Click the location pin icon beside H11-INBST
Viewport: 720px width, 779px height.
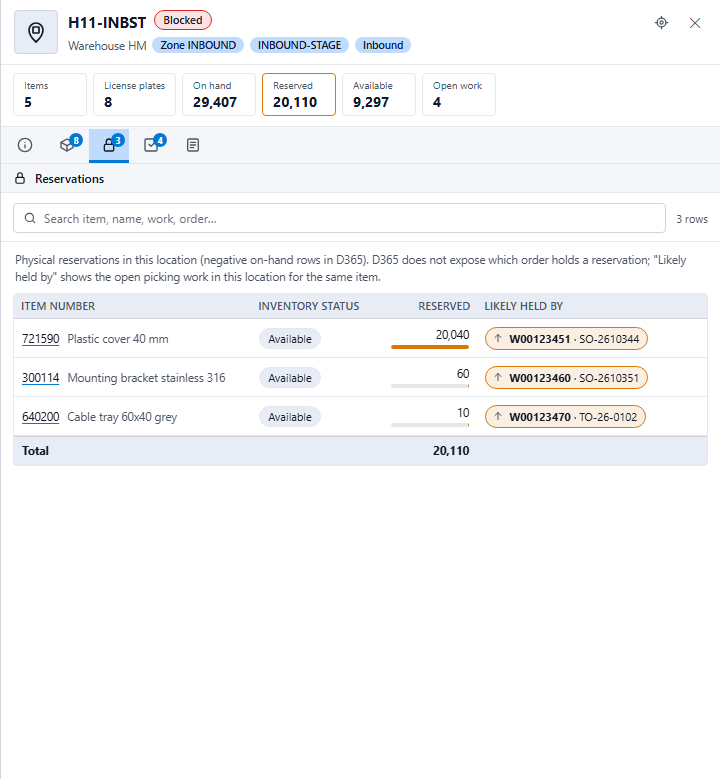click(x=36, y=32)
